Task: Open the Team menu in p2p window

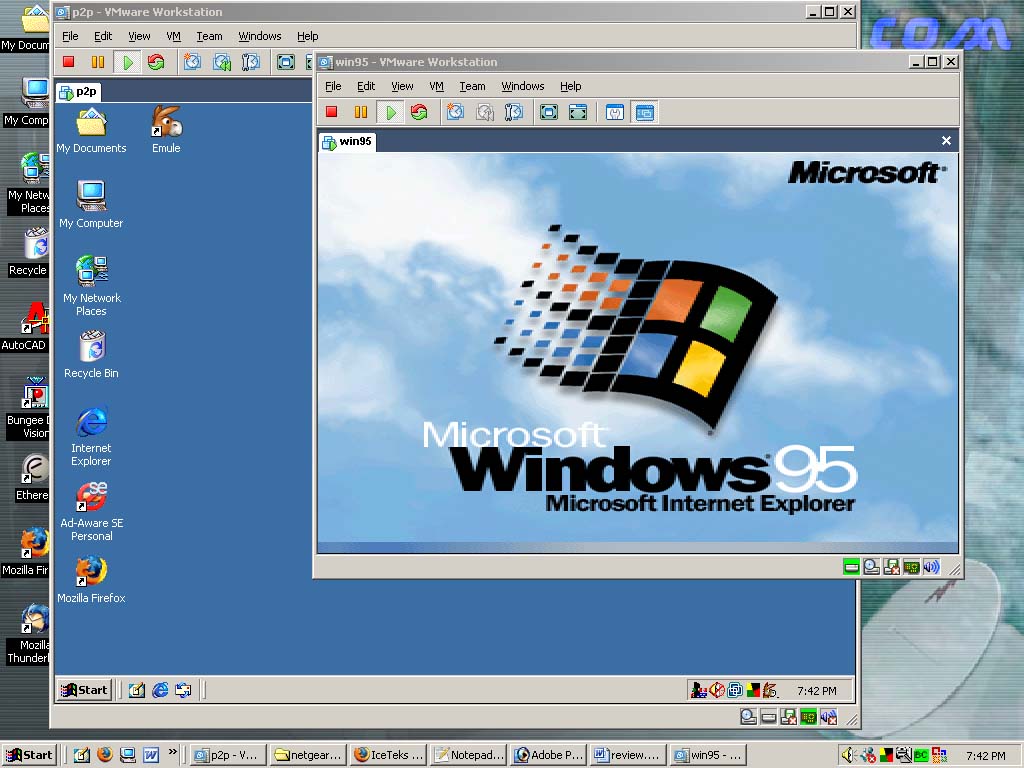Action: pyautogui.click(x=209, y=36)
